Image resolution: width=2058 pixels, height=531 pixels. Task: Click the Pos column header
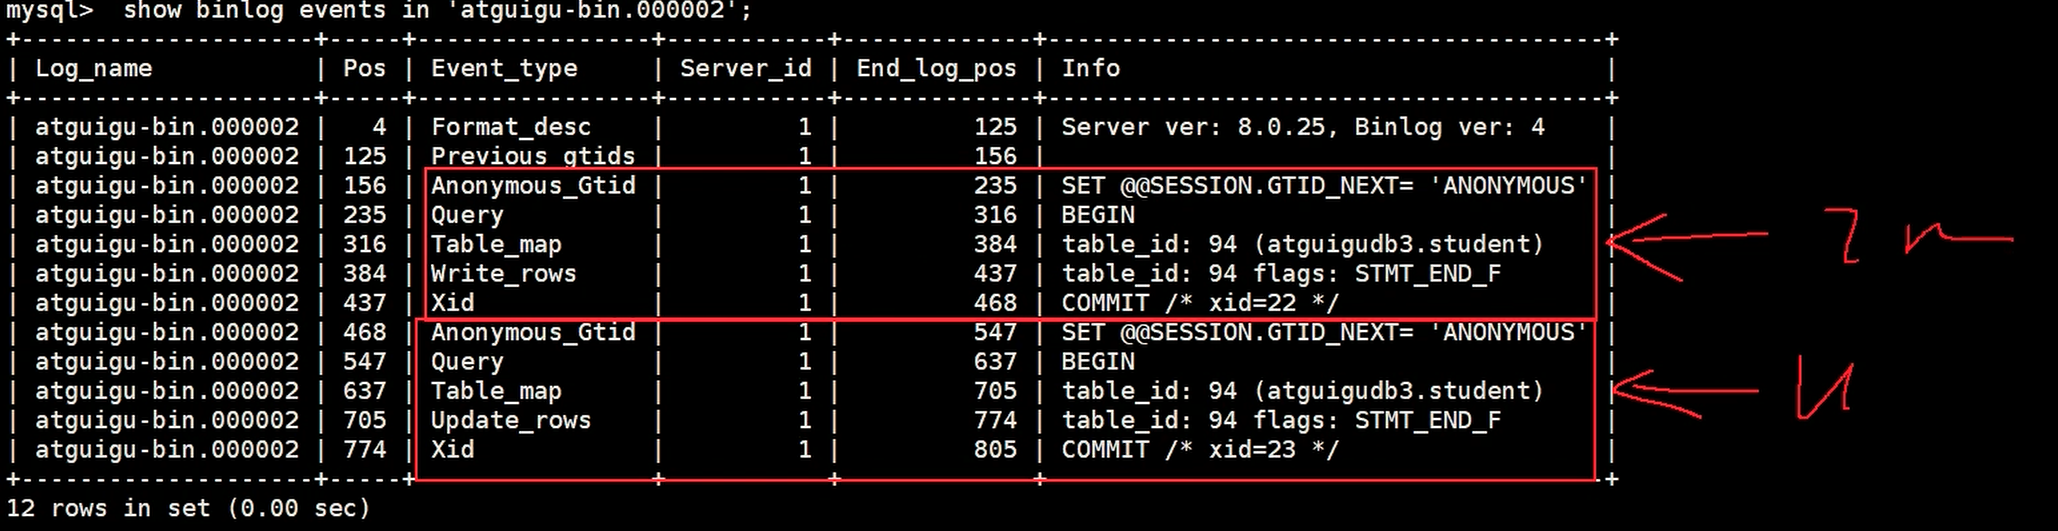pyautogui.click(x=364, y=68)
